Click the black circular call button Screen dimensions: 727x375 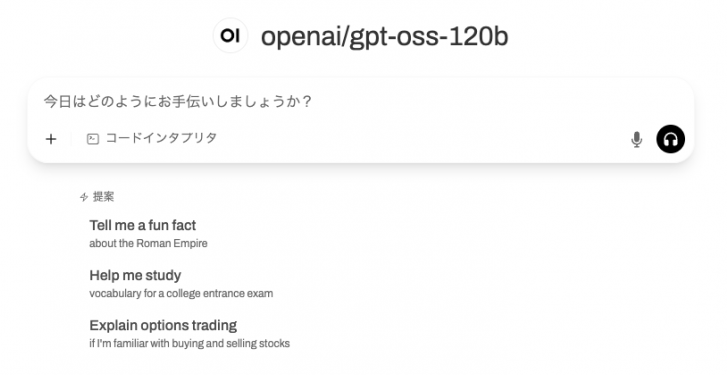(670, 139)
